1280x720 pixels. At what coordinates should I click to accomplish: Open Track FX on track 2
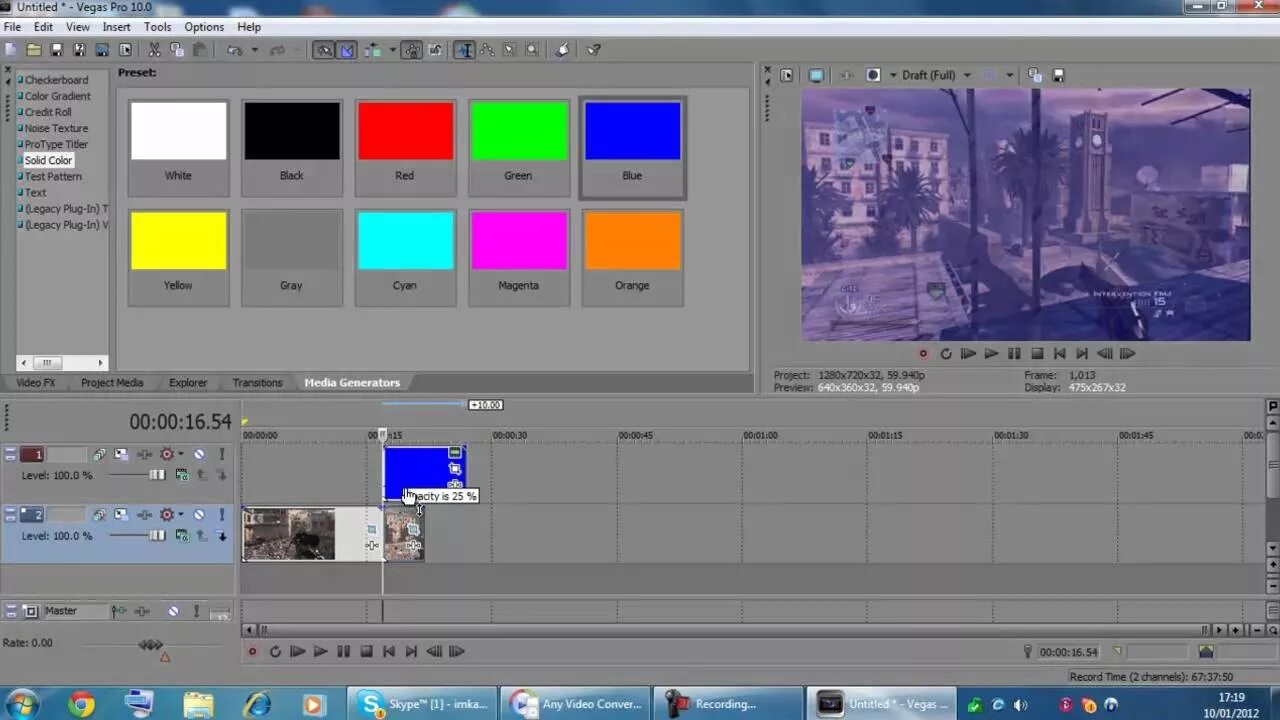145,515
